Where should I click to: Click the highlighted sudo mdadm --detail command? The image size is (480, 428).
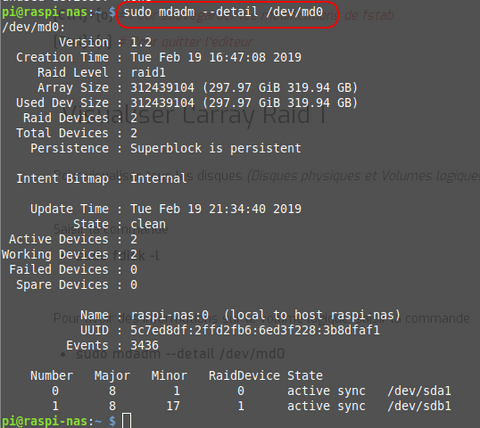(223, 12)
